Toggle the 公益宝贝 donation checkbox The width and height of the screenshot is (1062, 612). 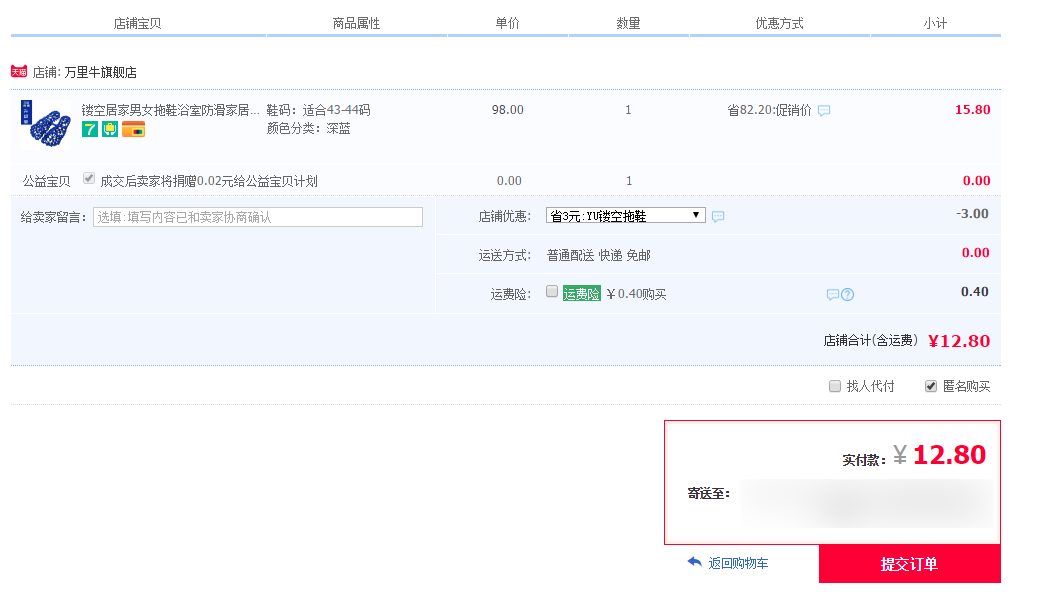pyautogui.click(x=89, y=179)
